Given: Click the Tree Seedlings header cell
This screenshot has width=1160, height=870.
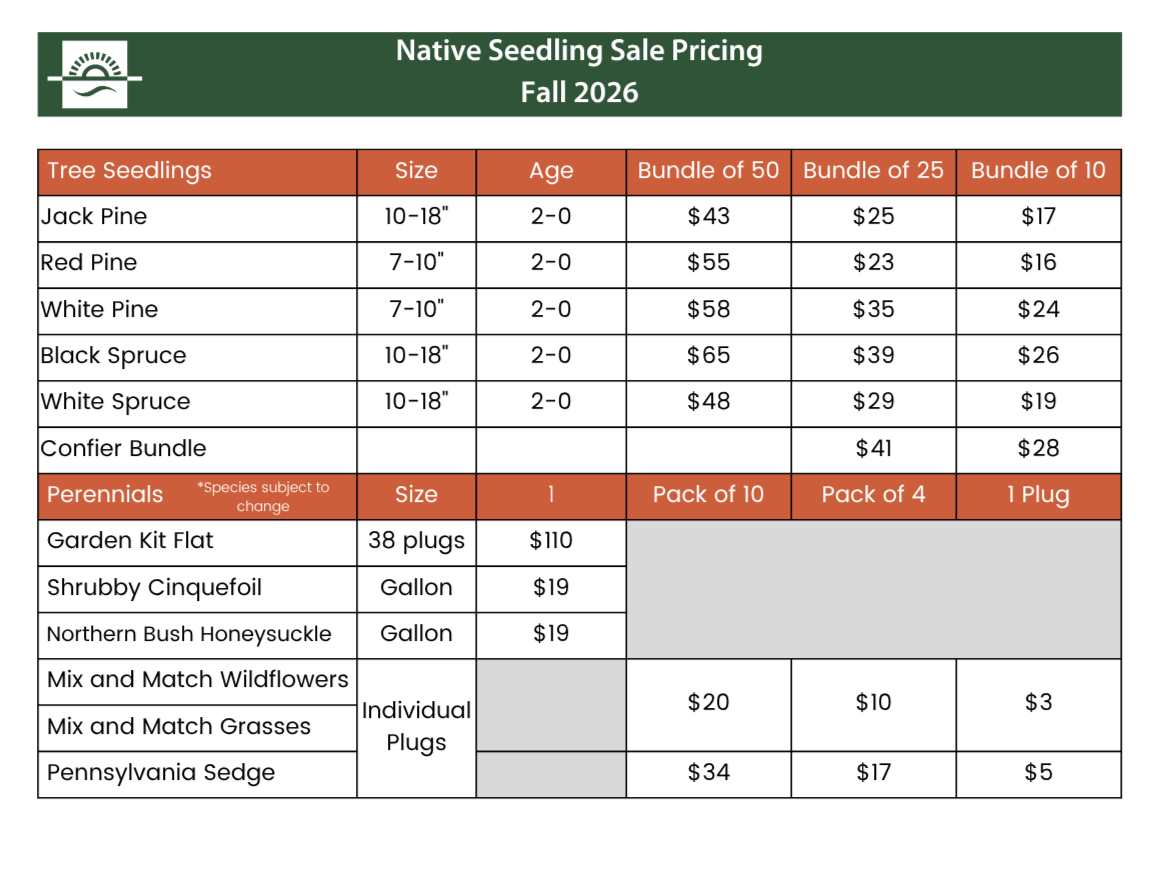Looking at the screenshot, I should (198, 172).
